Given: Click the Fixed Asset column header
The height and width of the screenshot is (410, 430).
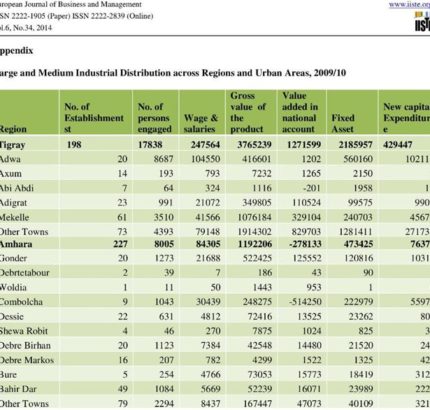Looking at the screenshot, I should point(343,123).
